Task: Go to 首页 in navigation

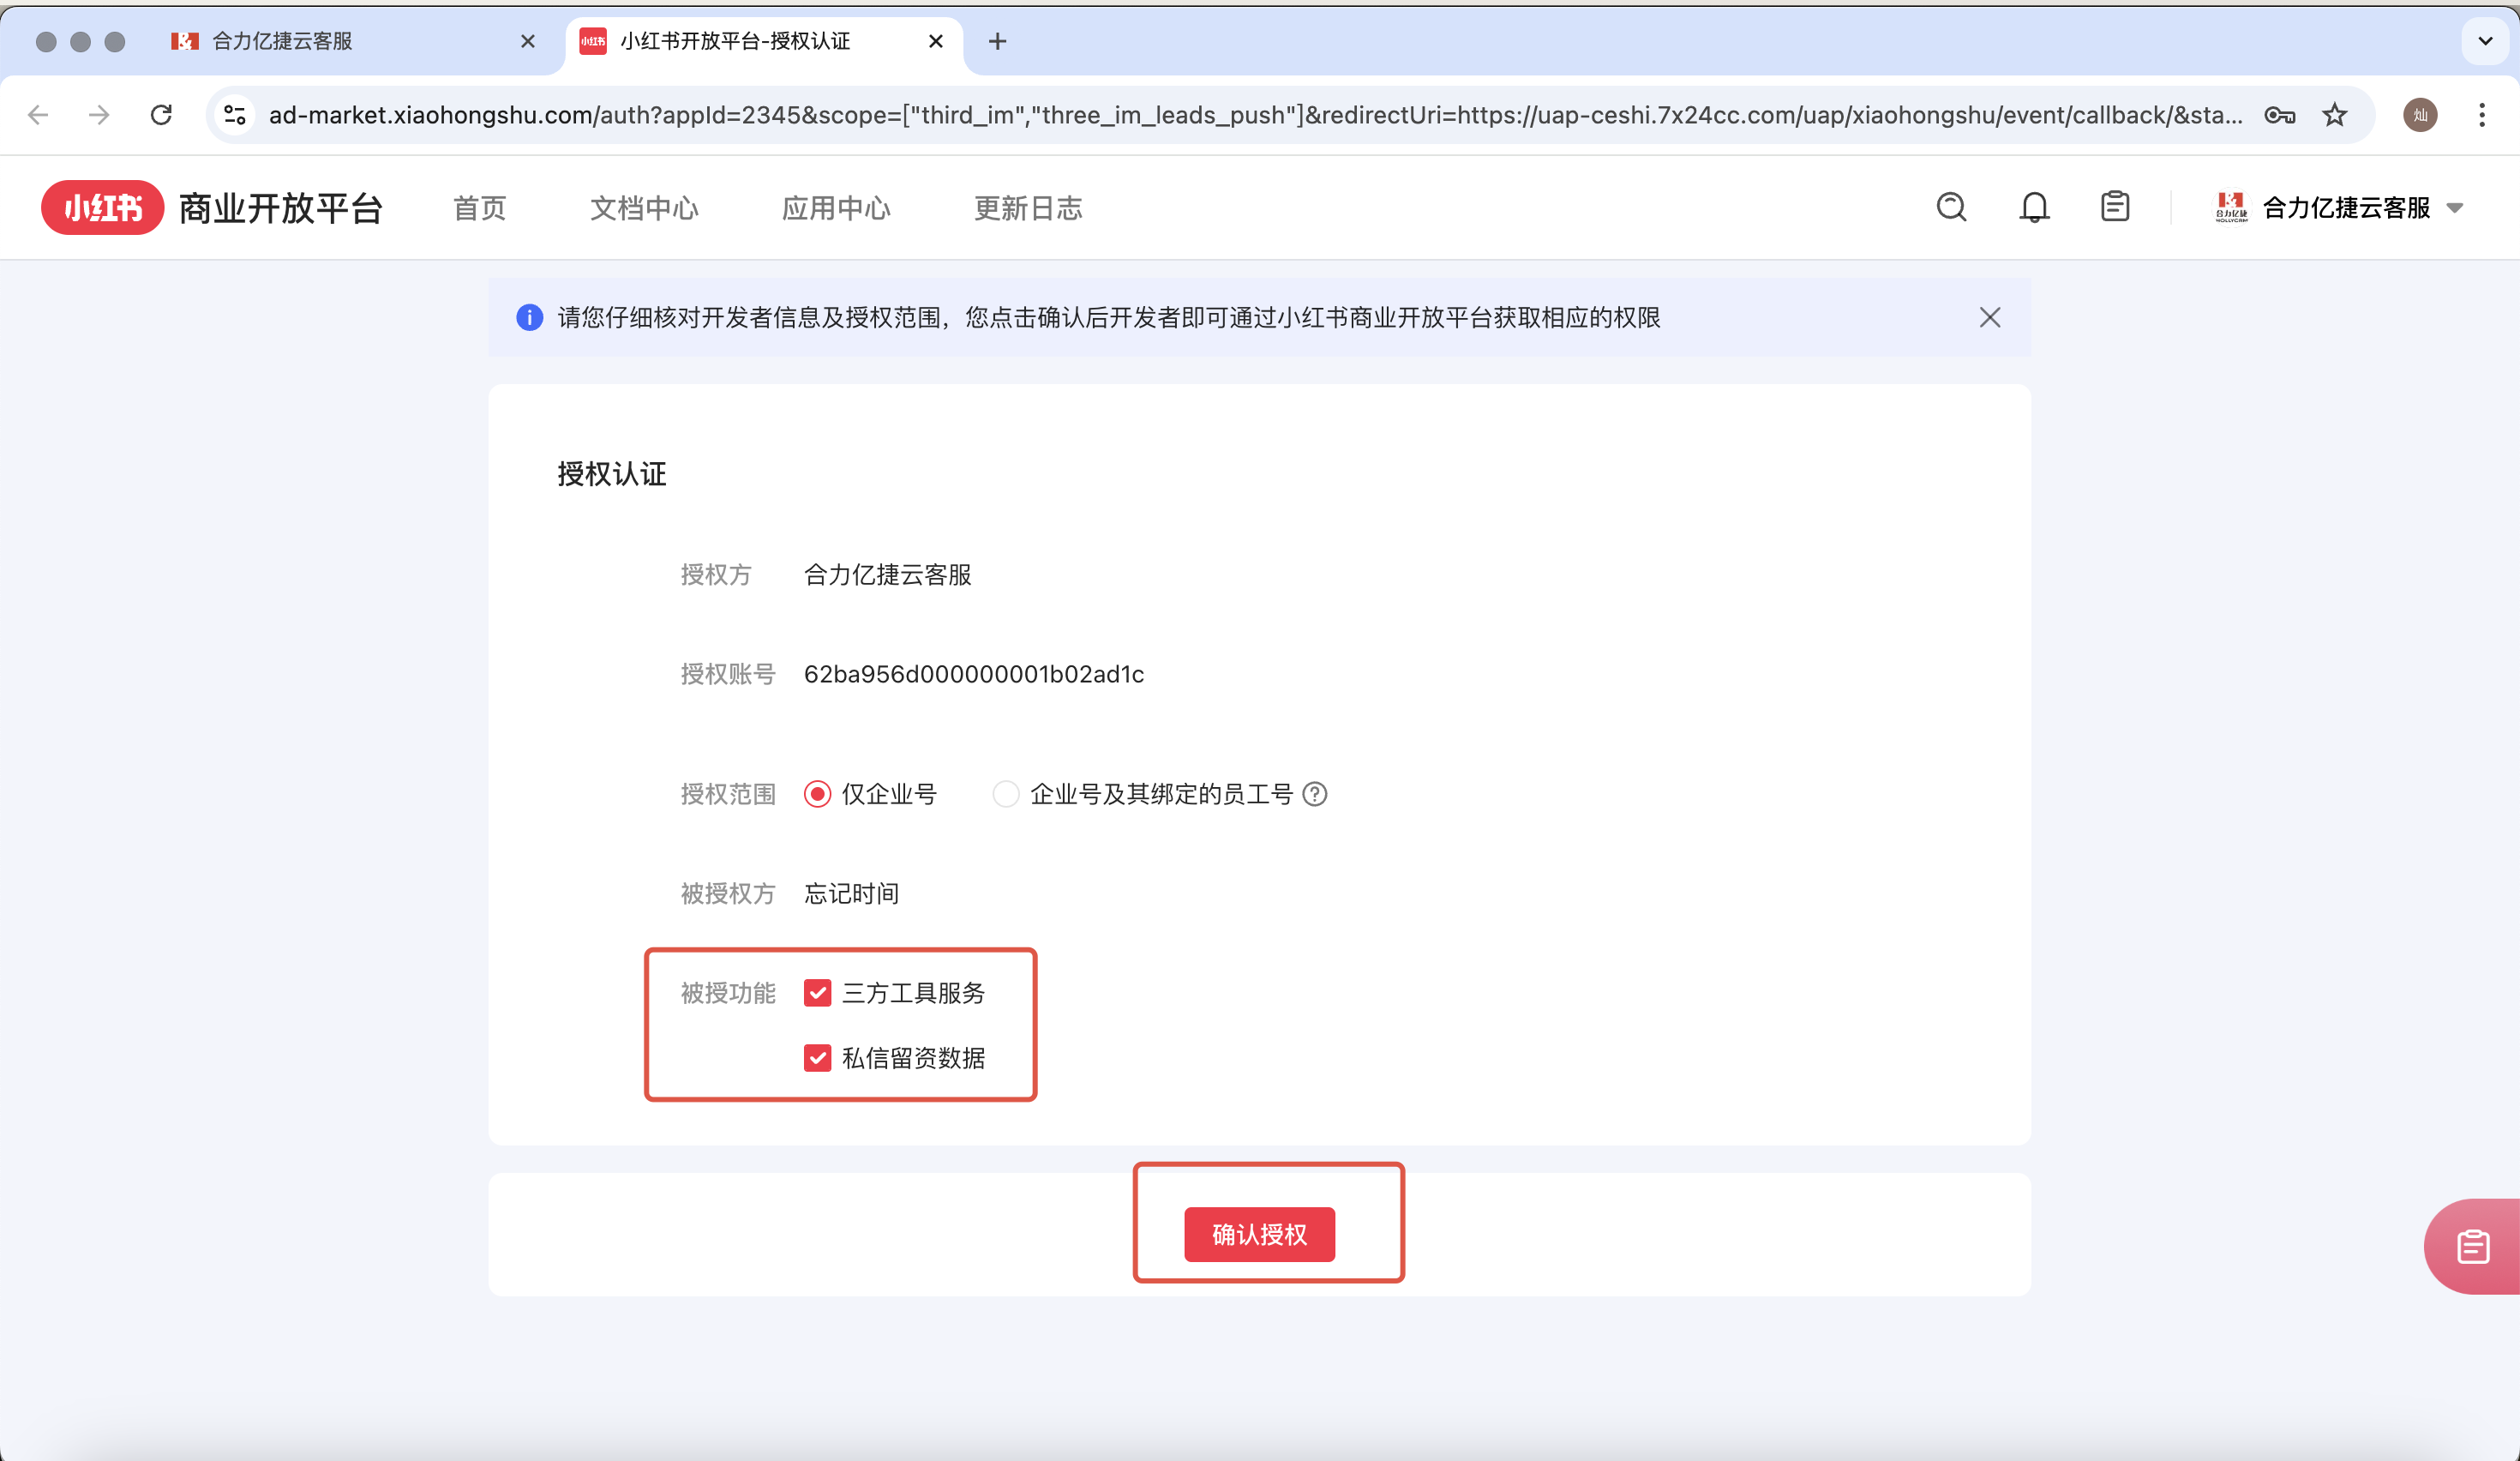Action: (480, 208)
